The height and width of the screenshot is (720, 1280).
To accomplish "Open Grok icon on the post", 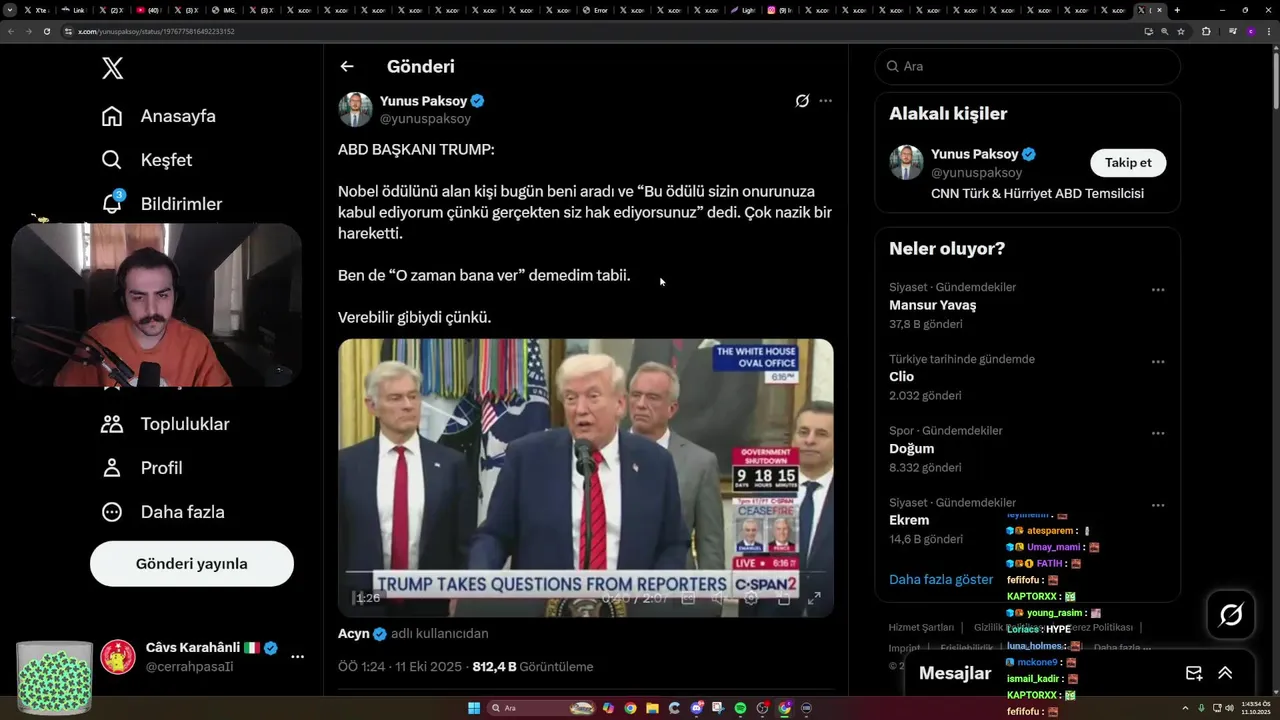I will [x=802, y=101].
